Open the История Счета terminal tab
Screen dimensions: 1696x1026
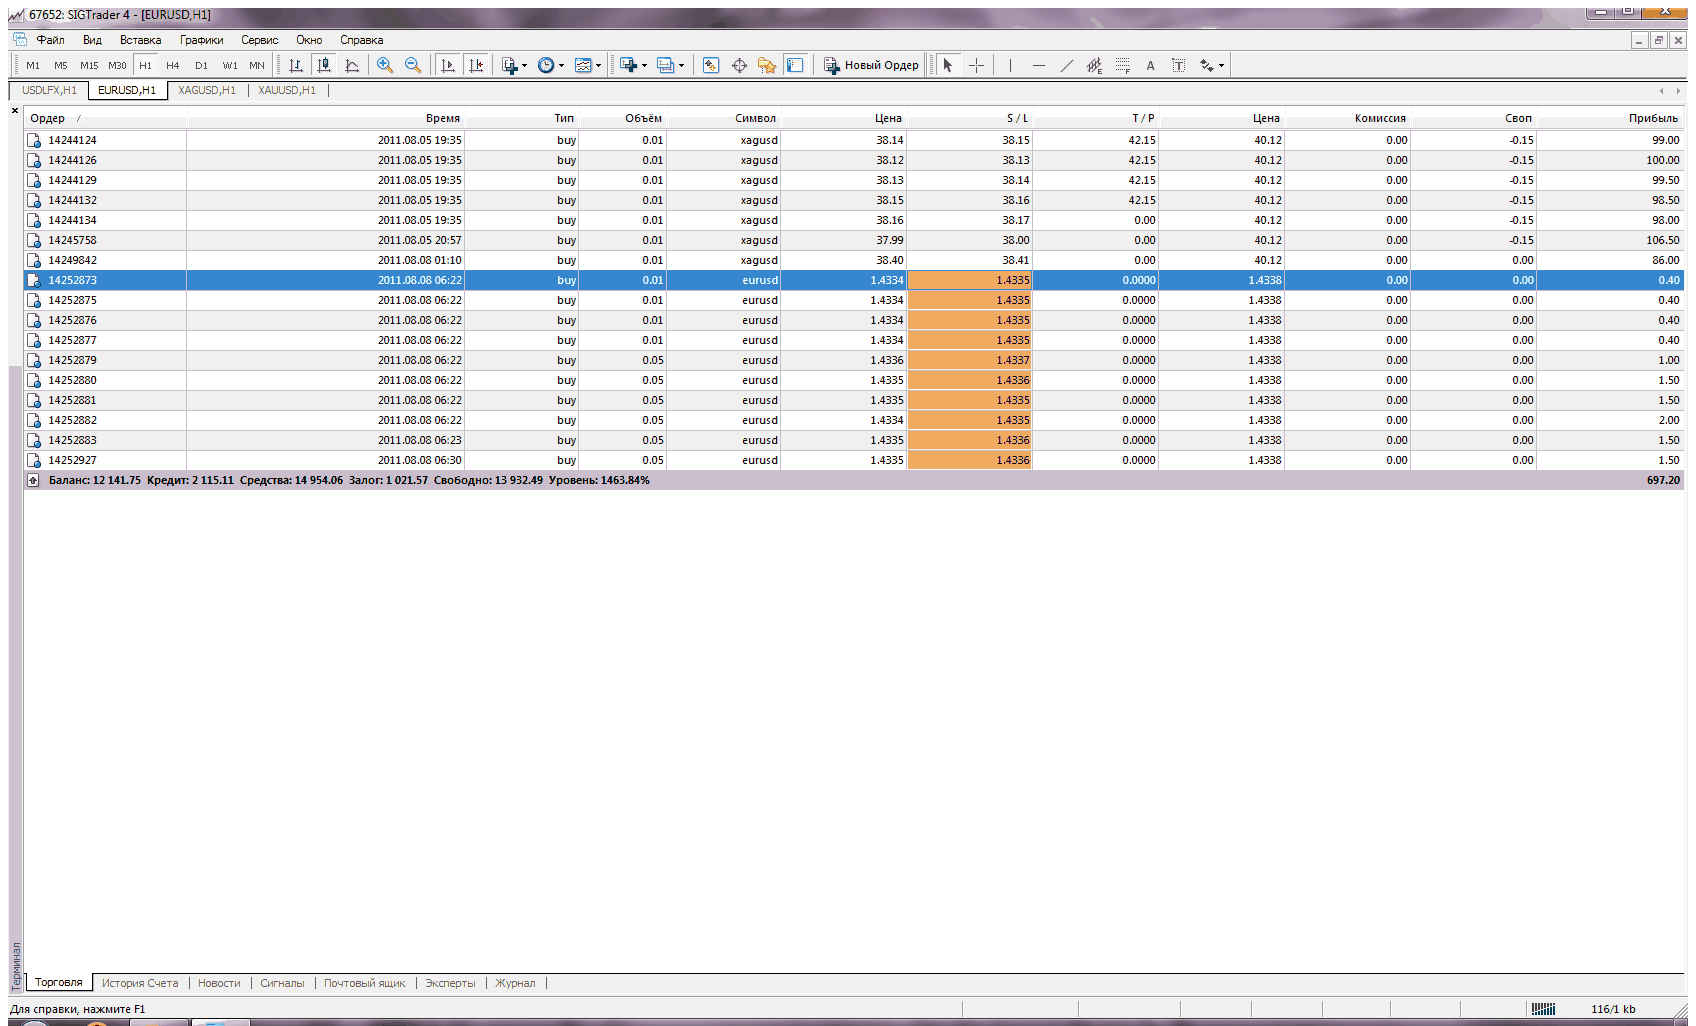tap(140, 983)
